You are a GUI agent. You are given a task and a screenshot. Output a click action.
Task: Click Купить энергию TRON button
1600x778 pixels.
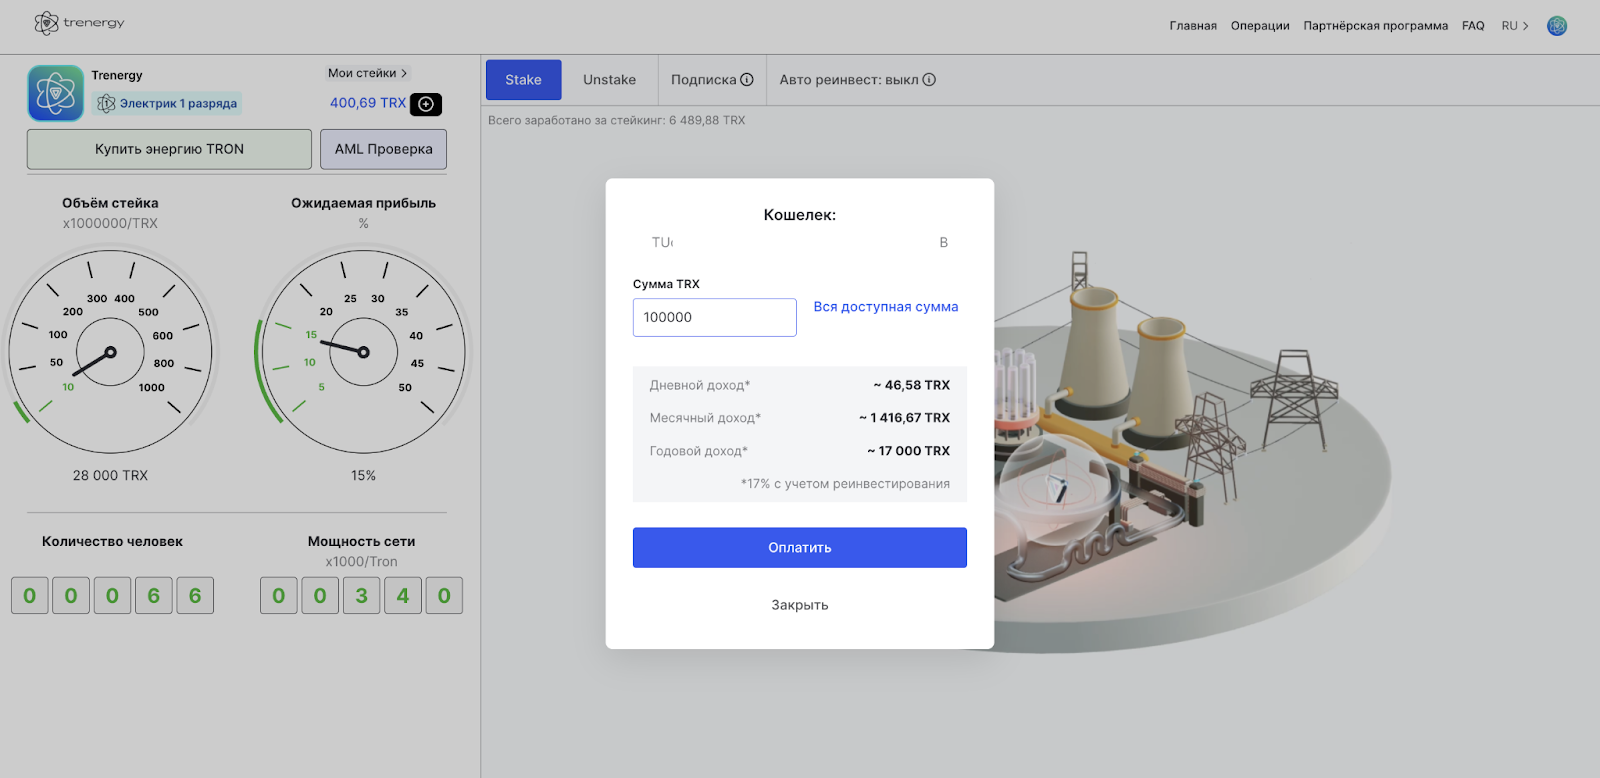pos(169,149)
